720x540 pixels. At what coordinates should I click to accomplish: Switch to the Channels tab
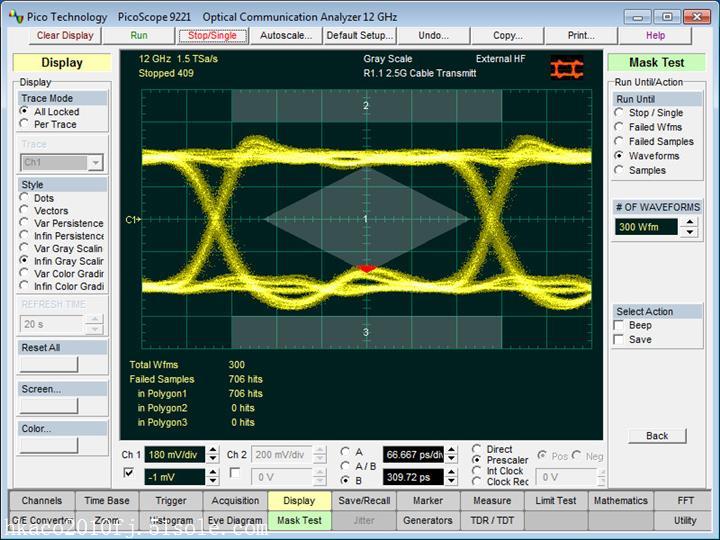point(41,501)
